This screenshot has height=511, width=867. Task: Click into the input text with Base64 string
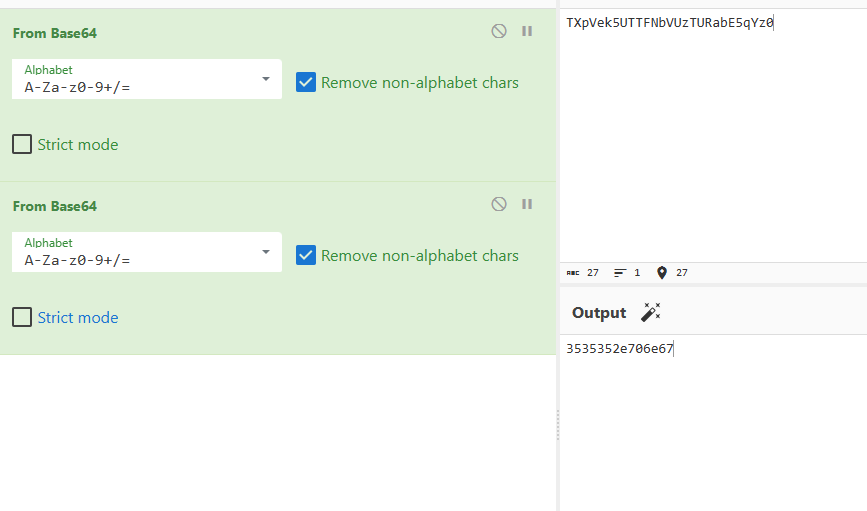click(x=669, y=23)
